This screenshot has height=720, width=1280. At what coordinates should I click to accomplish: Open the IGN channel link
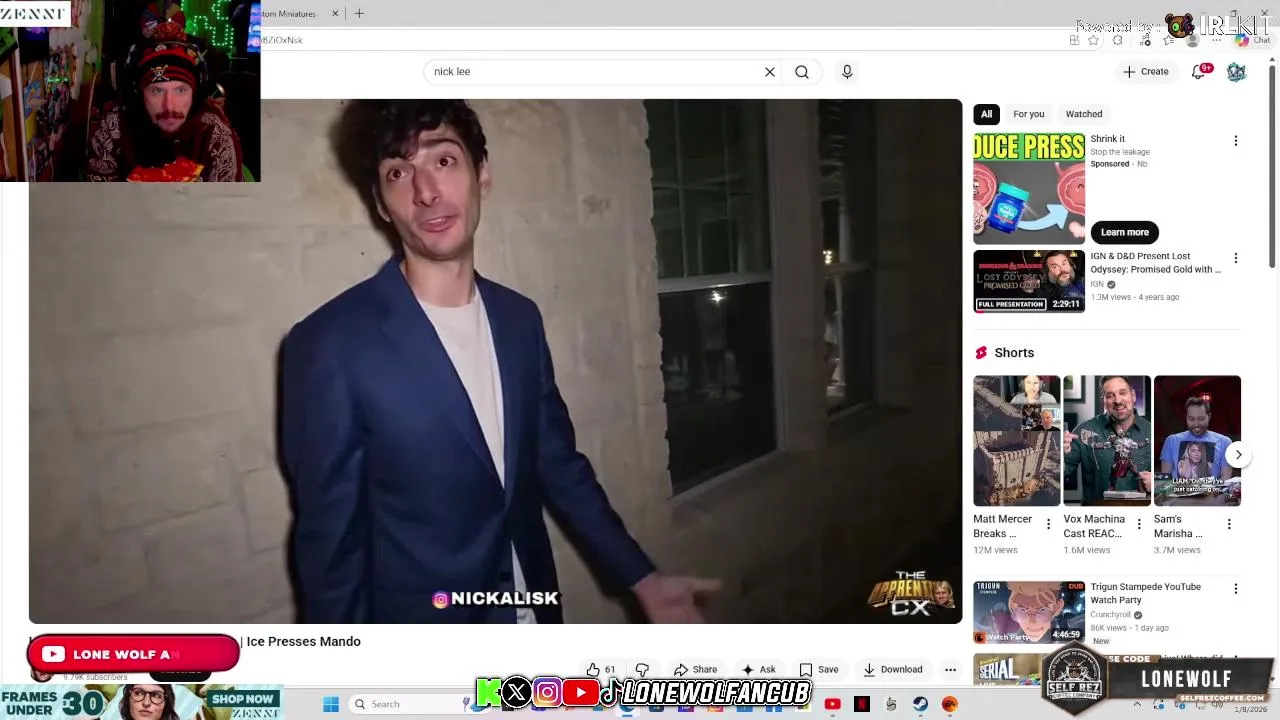(1097, 284)
